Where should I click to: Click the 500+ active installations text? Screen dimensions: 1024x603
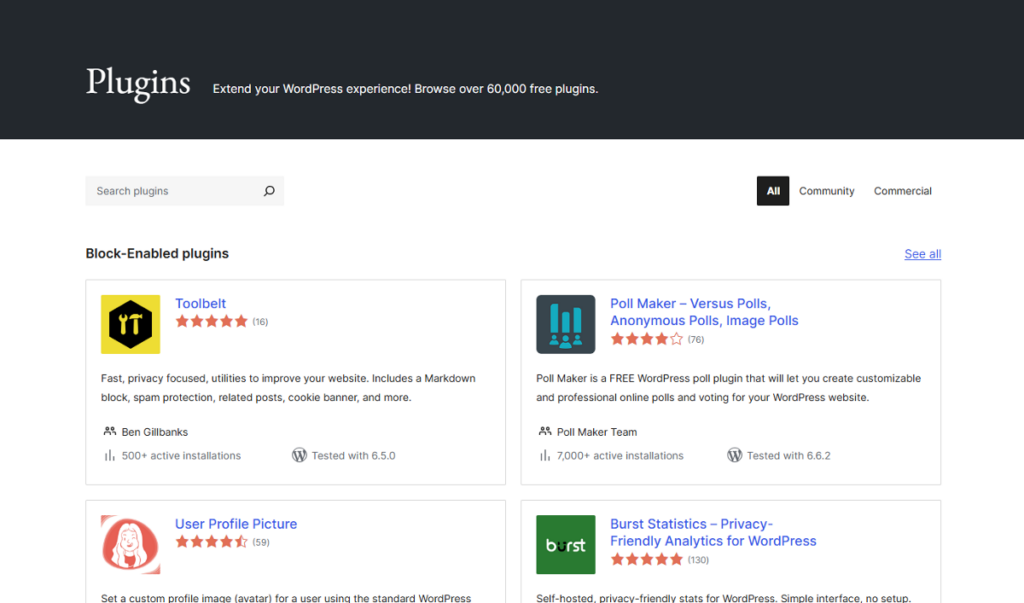pyautogui.click(x=181, y=455)
